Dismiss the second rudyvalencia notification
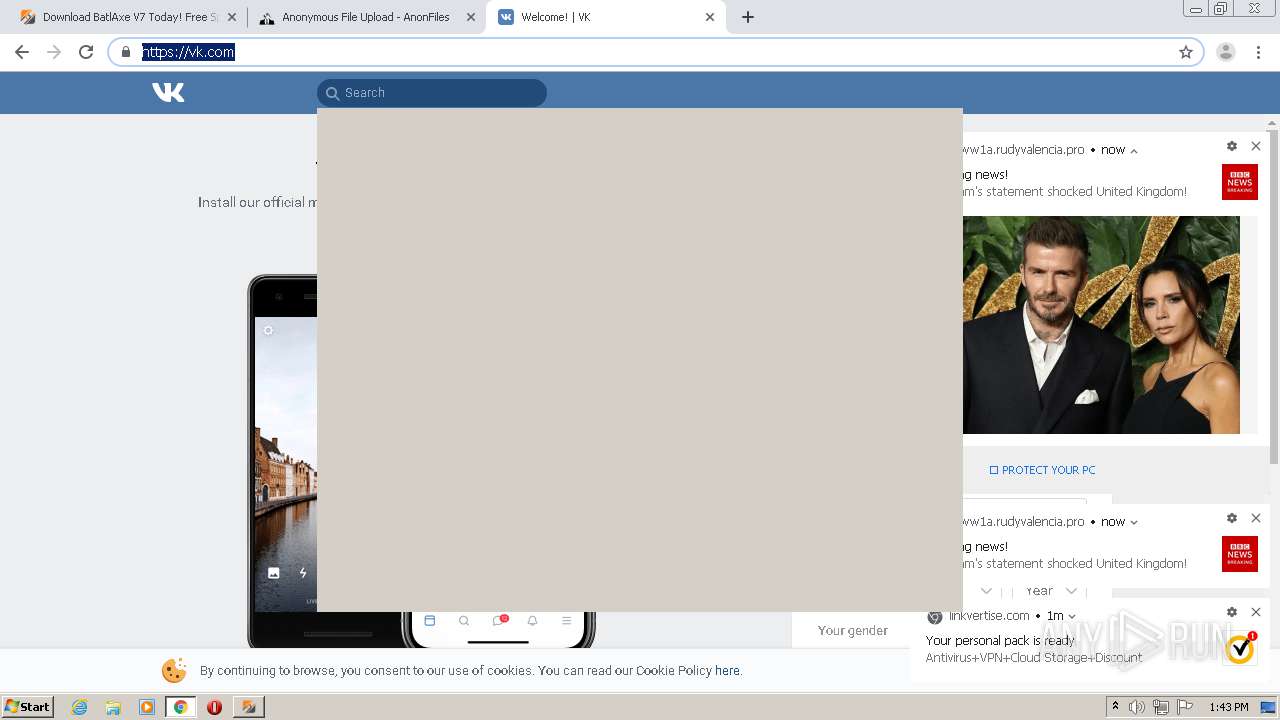Viewport: 1280px width, 720px height. (x=1256, y=518)
